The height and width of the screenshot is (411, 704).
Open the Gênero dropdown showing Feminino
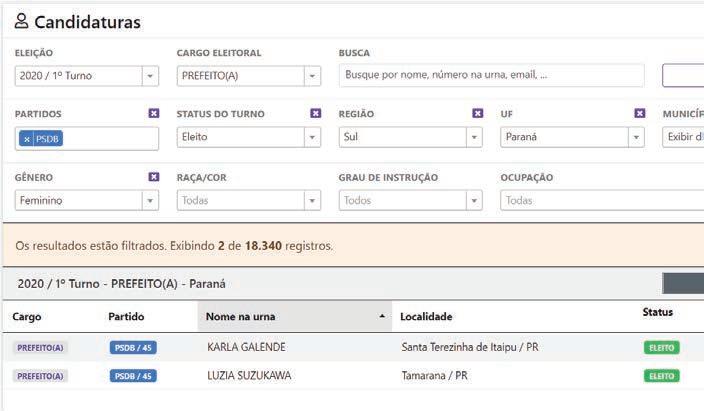coord(150,200)
